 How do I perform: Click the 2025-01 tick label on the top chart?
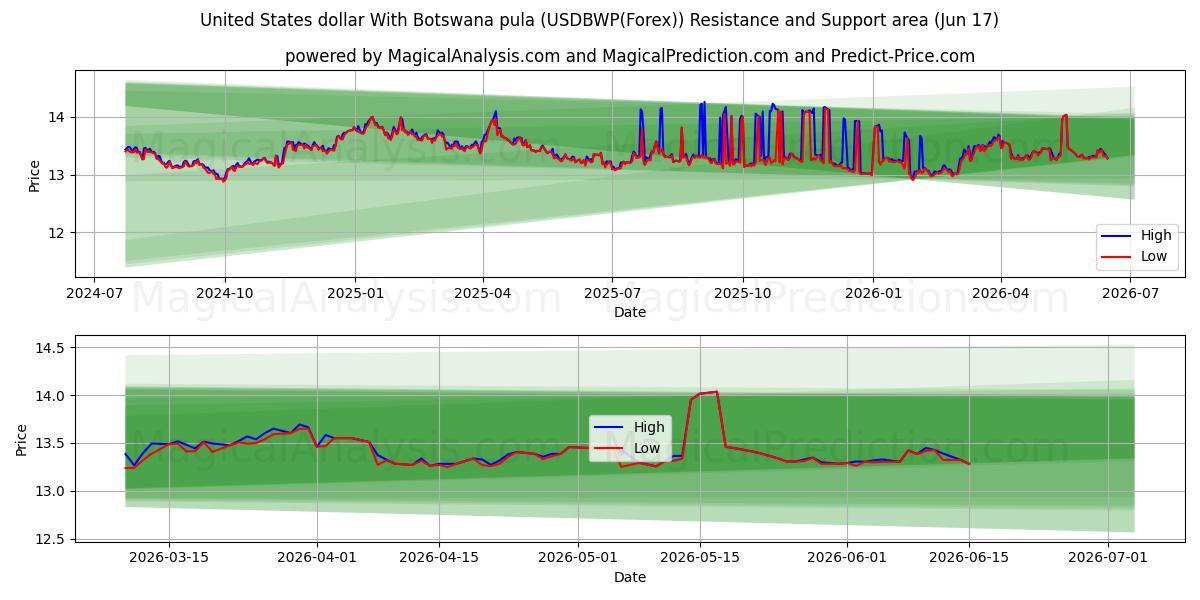355,294
